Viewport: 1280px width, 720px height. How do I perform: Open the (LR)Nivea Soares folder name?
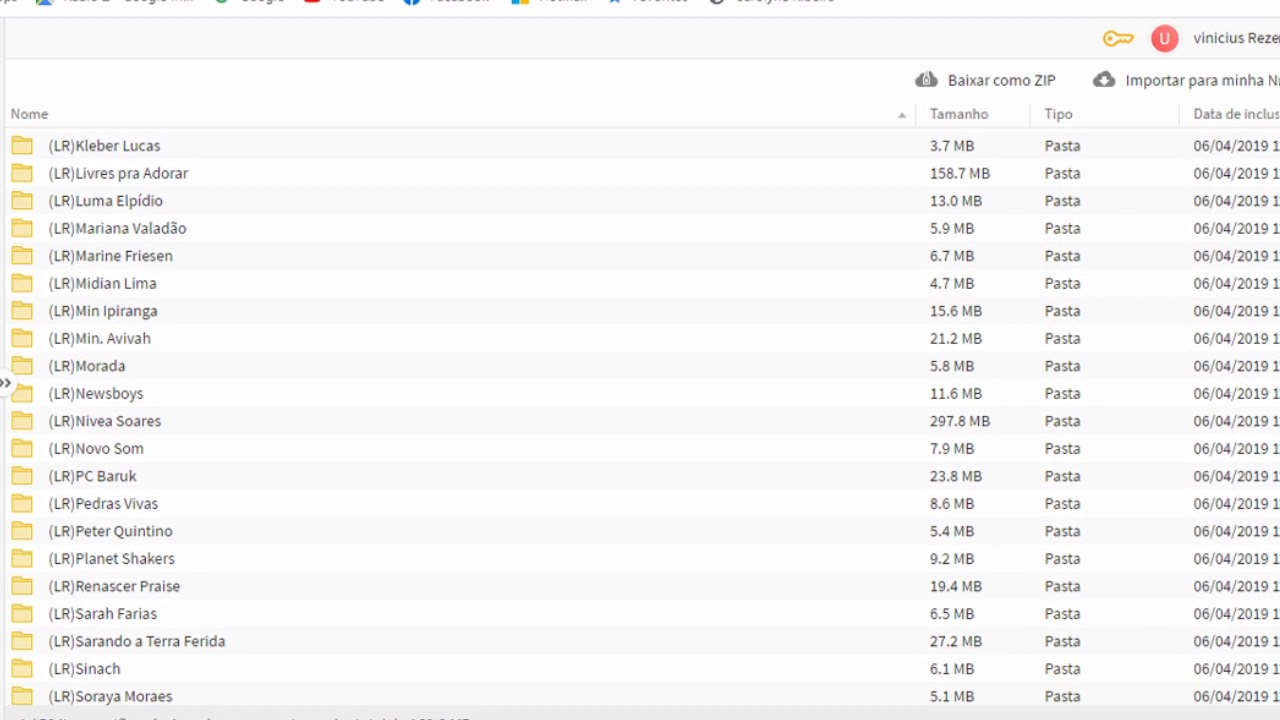coord(105,421)
